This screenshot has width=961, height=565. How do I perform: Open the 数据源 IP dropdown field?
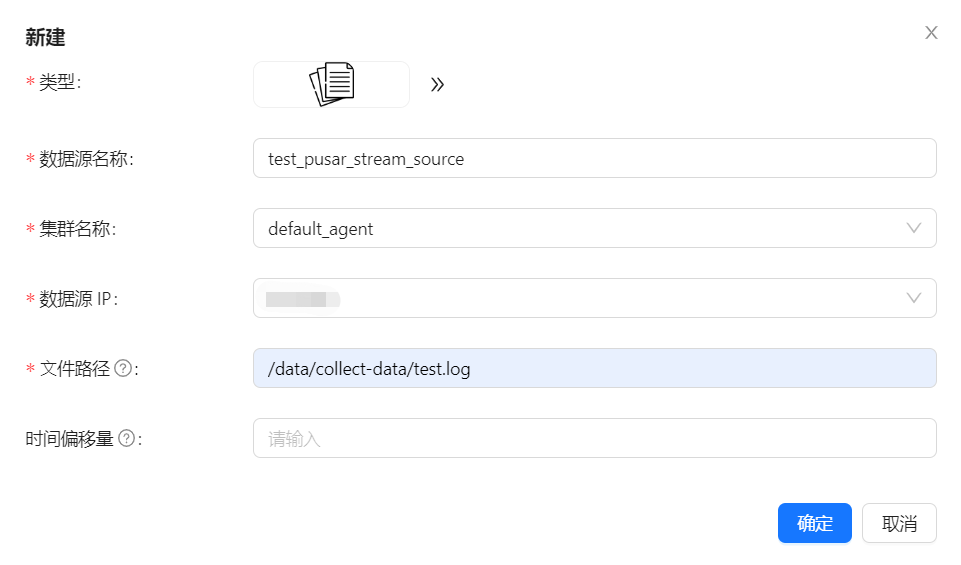[x=580, y=298]
